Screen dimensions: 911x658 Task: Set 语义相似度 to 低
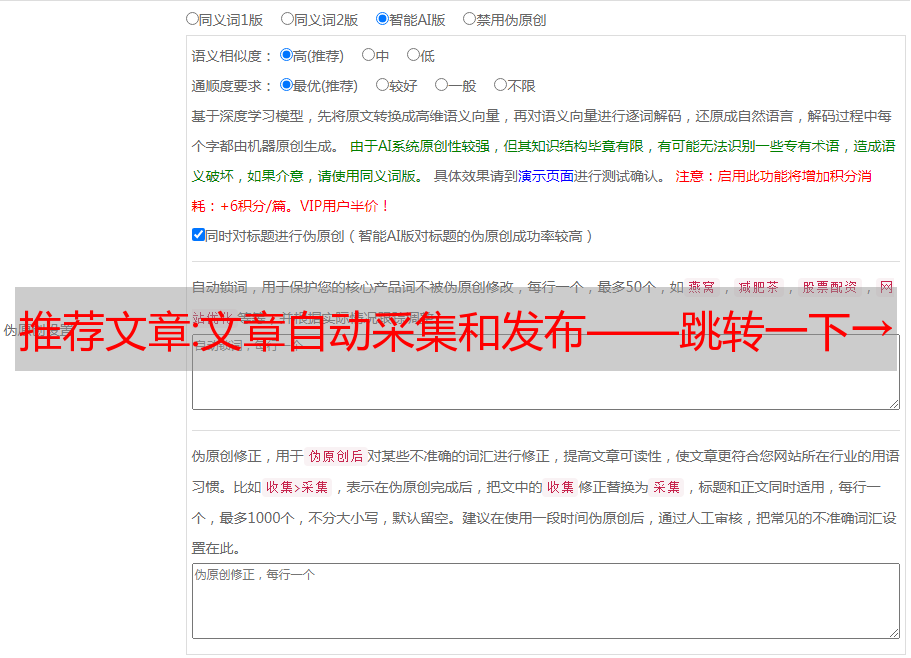click(x=413, y=55)
